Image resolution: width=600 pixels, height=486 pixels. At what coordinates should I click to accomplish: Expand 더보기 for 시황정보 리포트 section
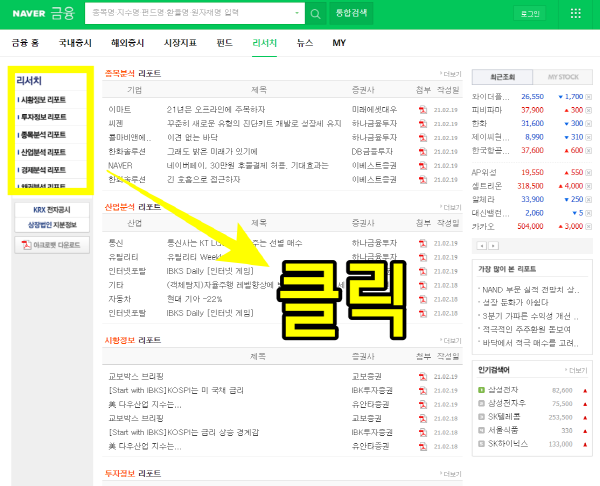click(x=451, y=341)
